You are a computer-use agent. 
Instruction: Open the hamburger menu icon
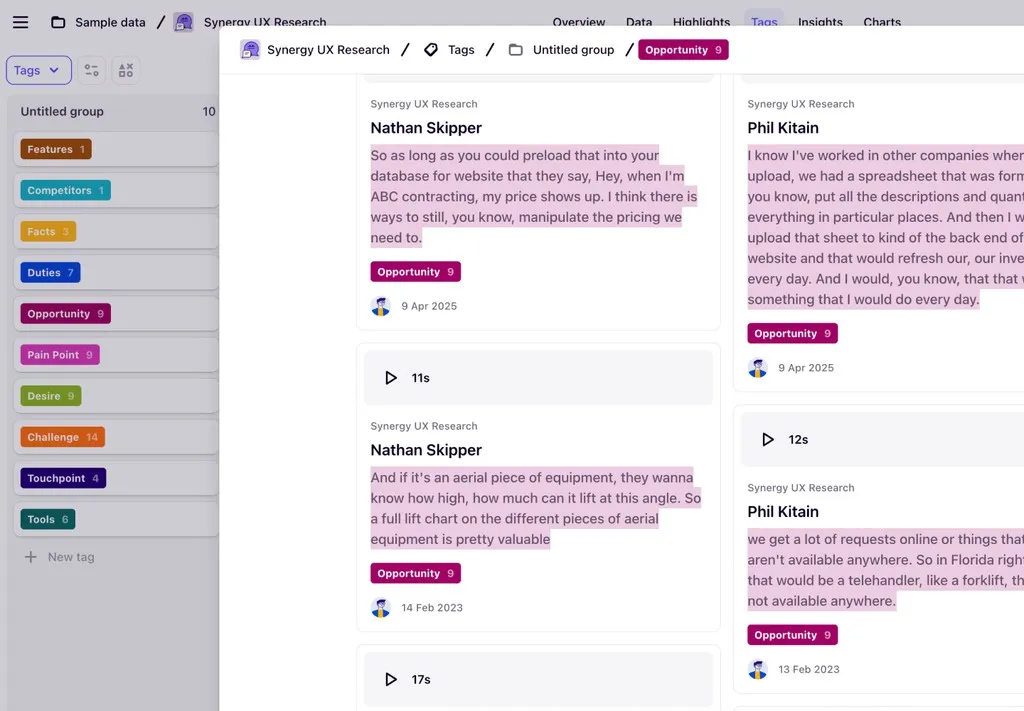point(20,22)
